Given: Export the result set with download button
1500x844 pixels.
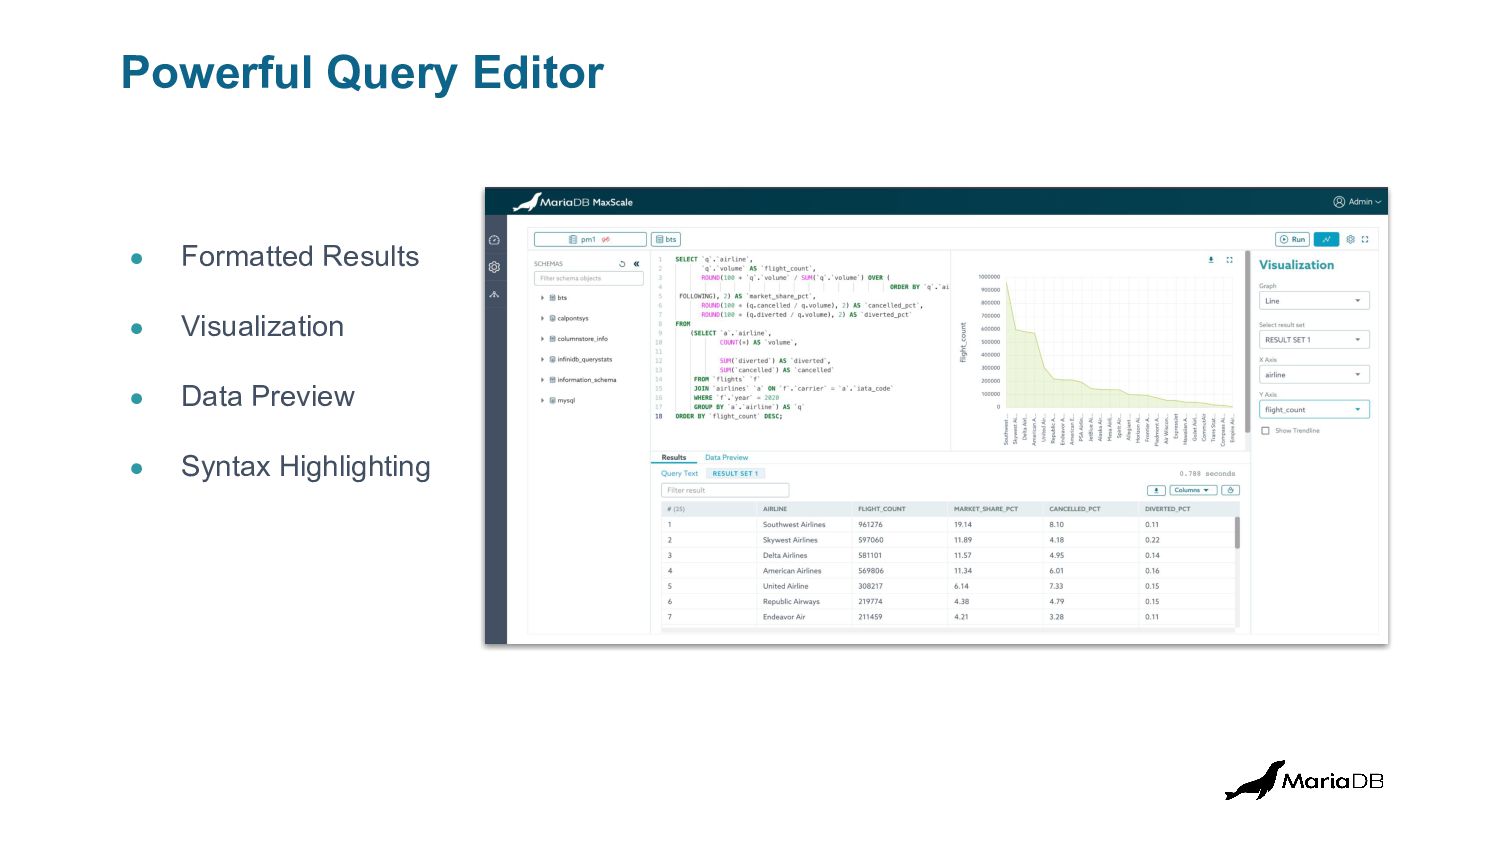Looking at the screenshot, I should pos(1156,490).
